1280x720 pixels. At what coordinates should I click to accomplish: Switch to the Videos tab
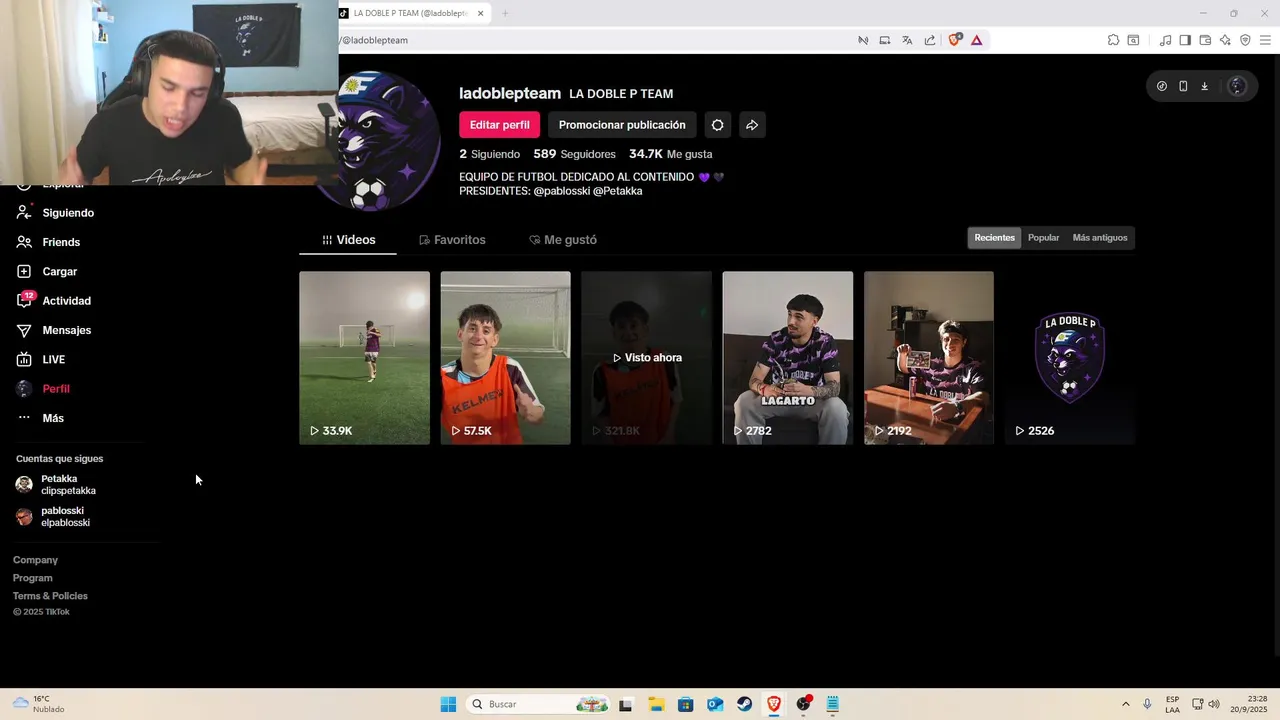coord(348,240)
